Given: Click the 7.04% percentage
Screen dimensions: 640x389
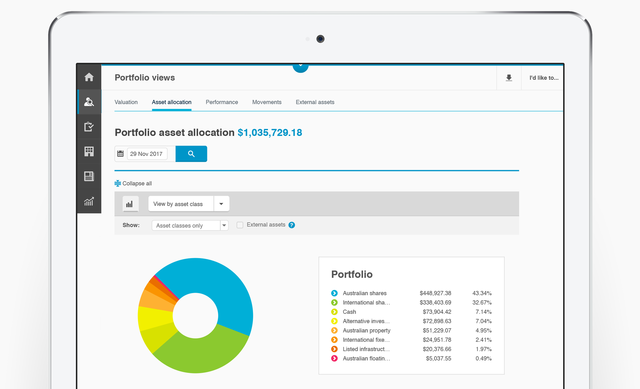Looking at the screenshot, I should 483,321.
